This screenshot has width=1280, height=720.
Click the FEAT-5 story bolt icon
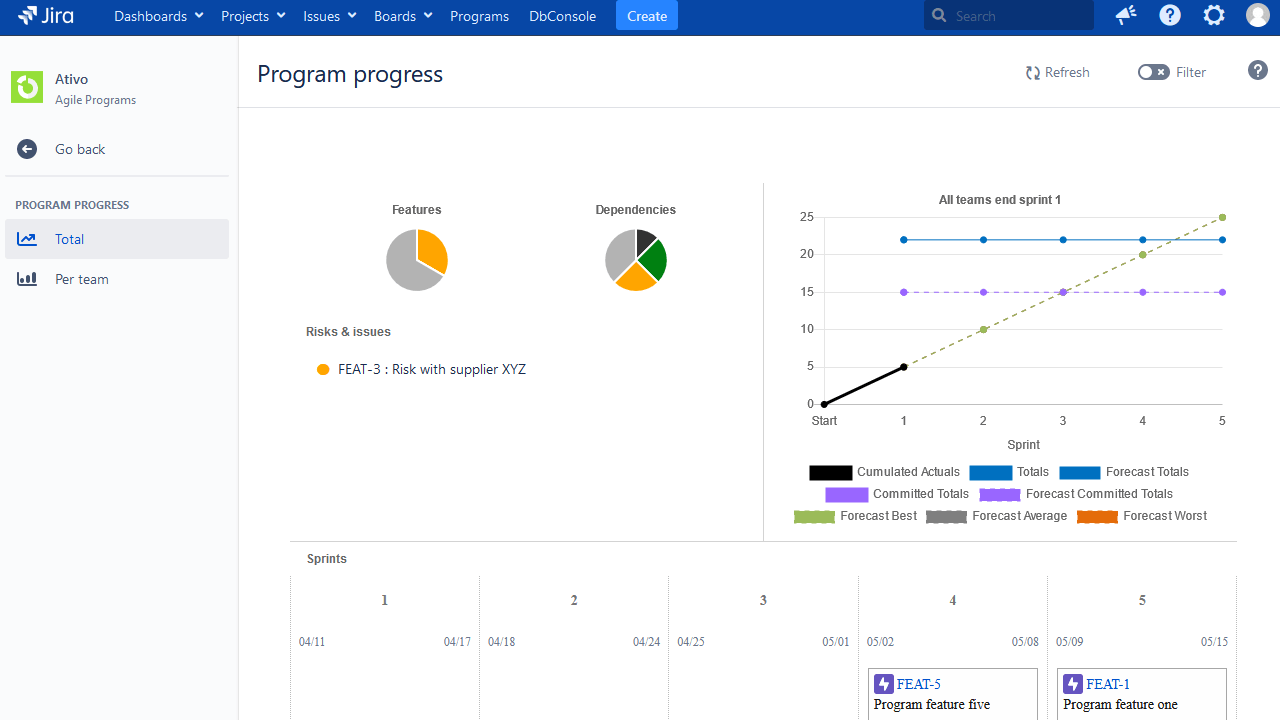tap(883, 684)
